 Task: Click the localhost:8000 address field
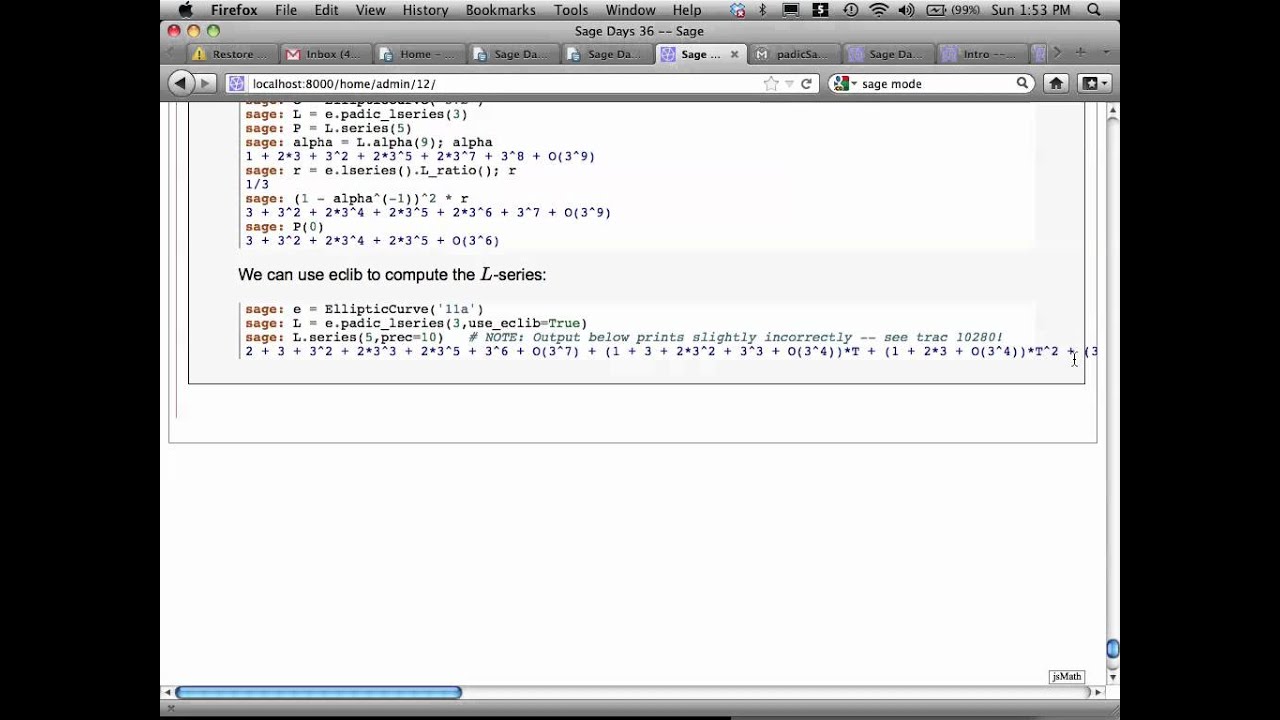point(500,84)
